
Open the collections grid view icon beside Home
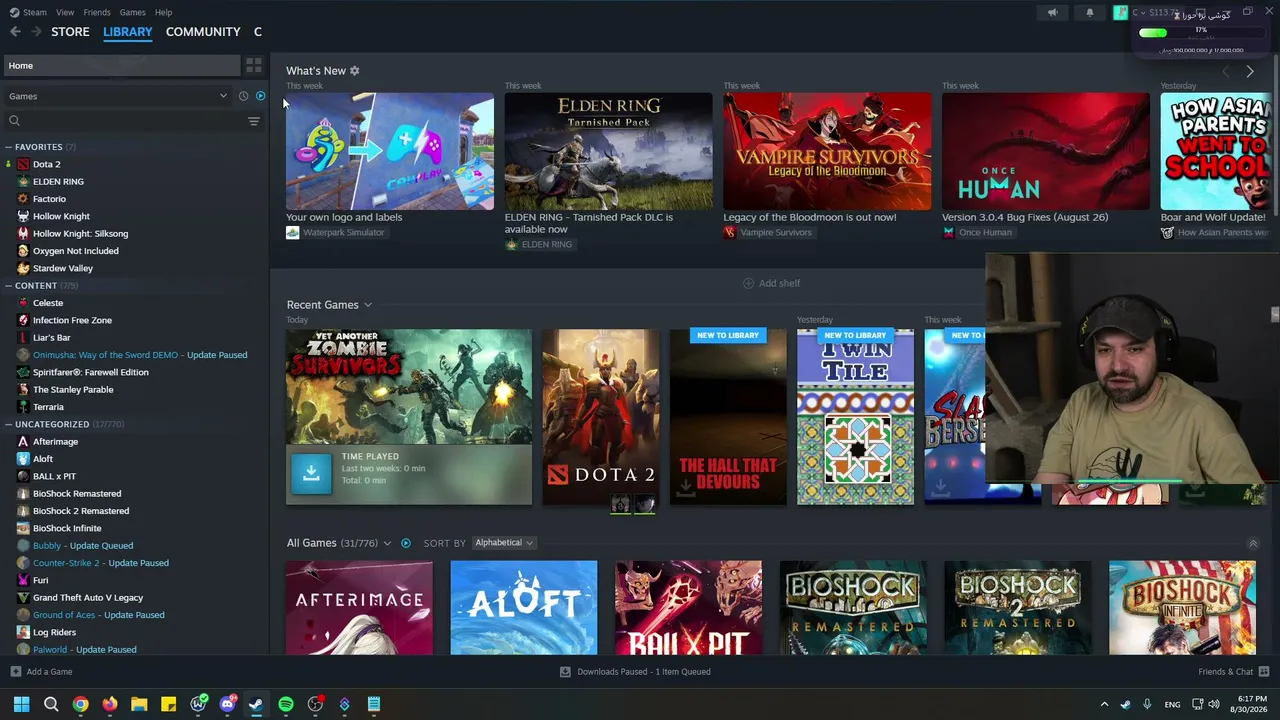click(254, 66)
